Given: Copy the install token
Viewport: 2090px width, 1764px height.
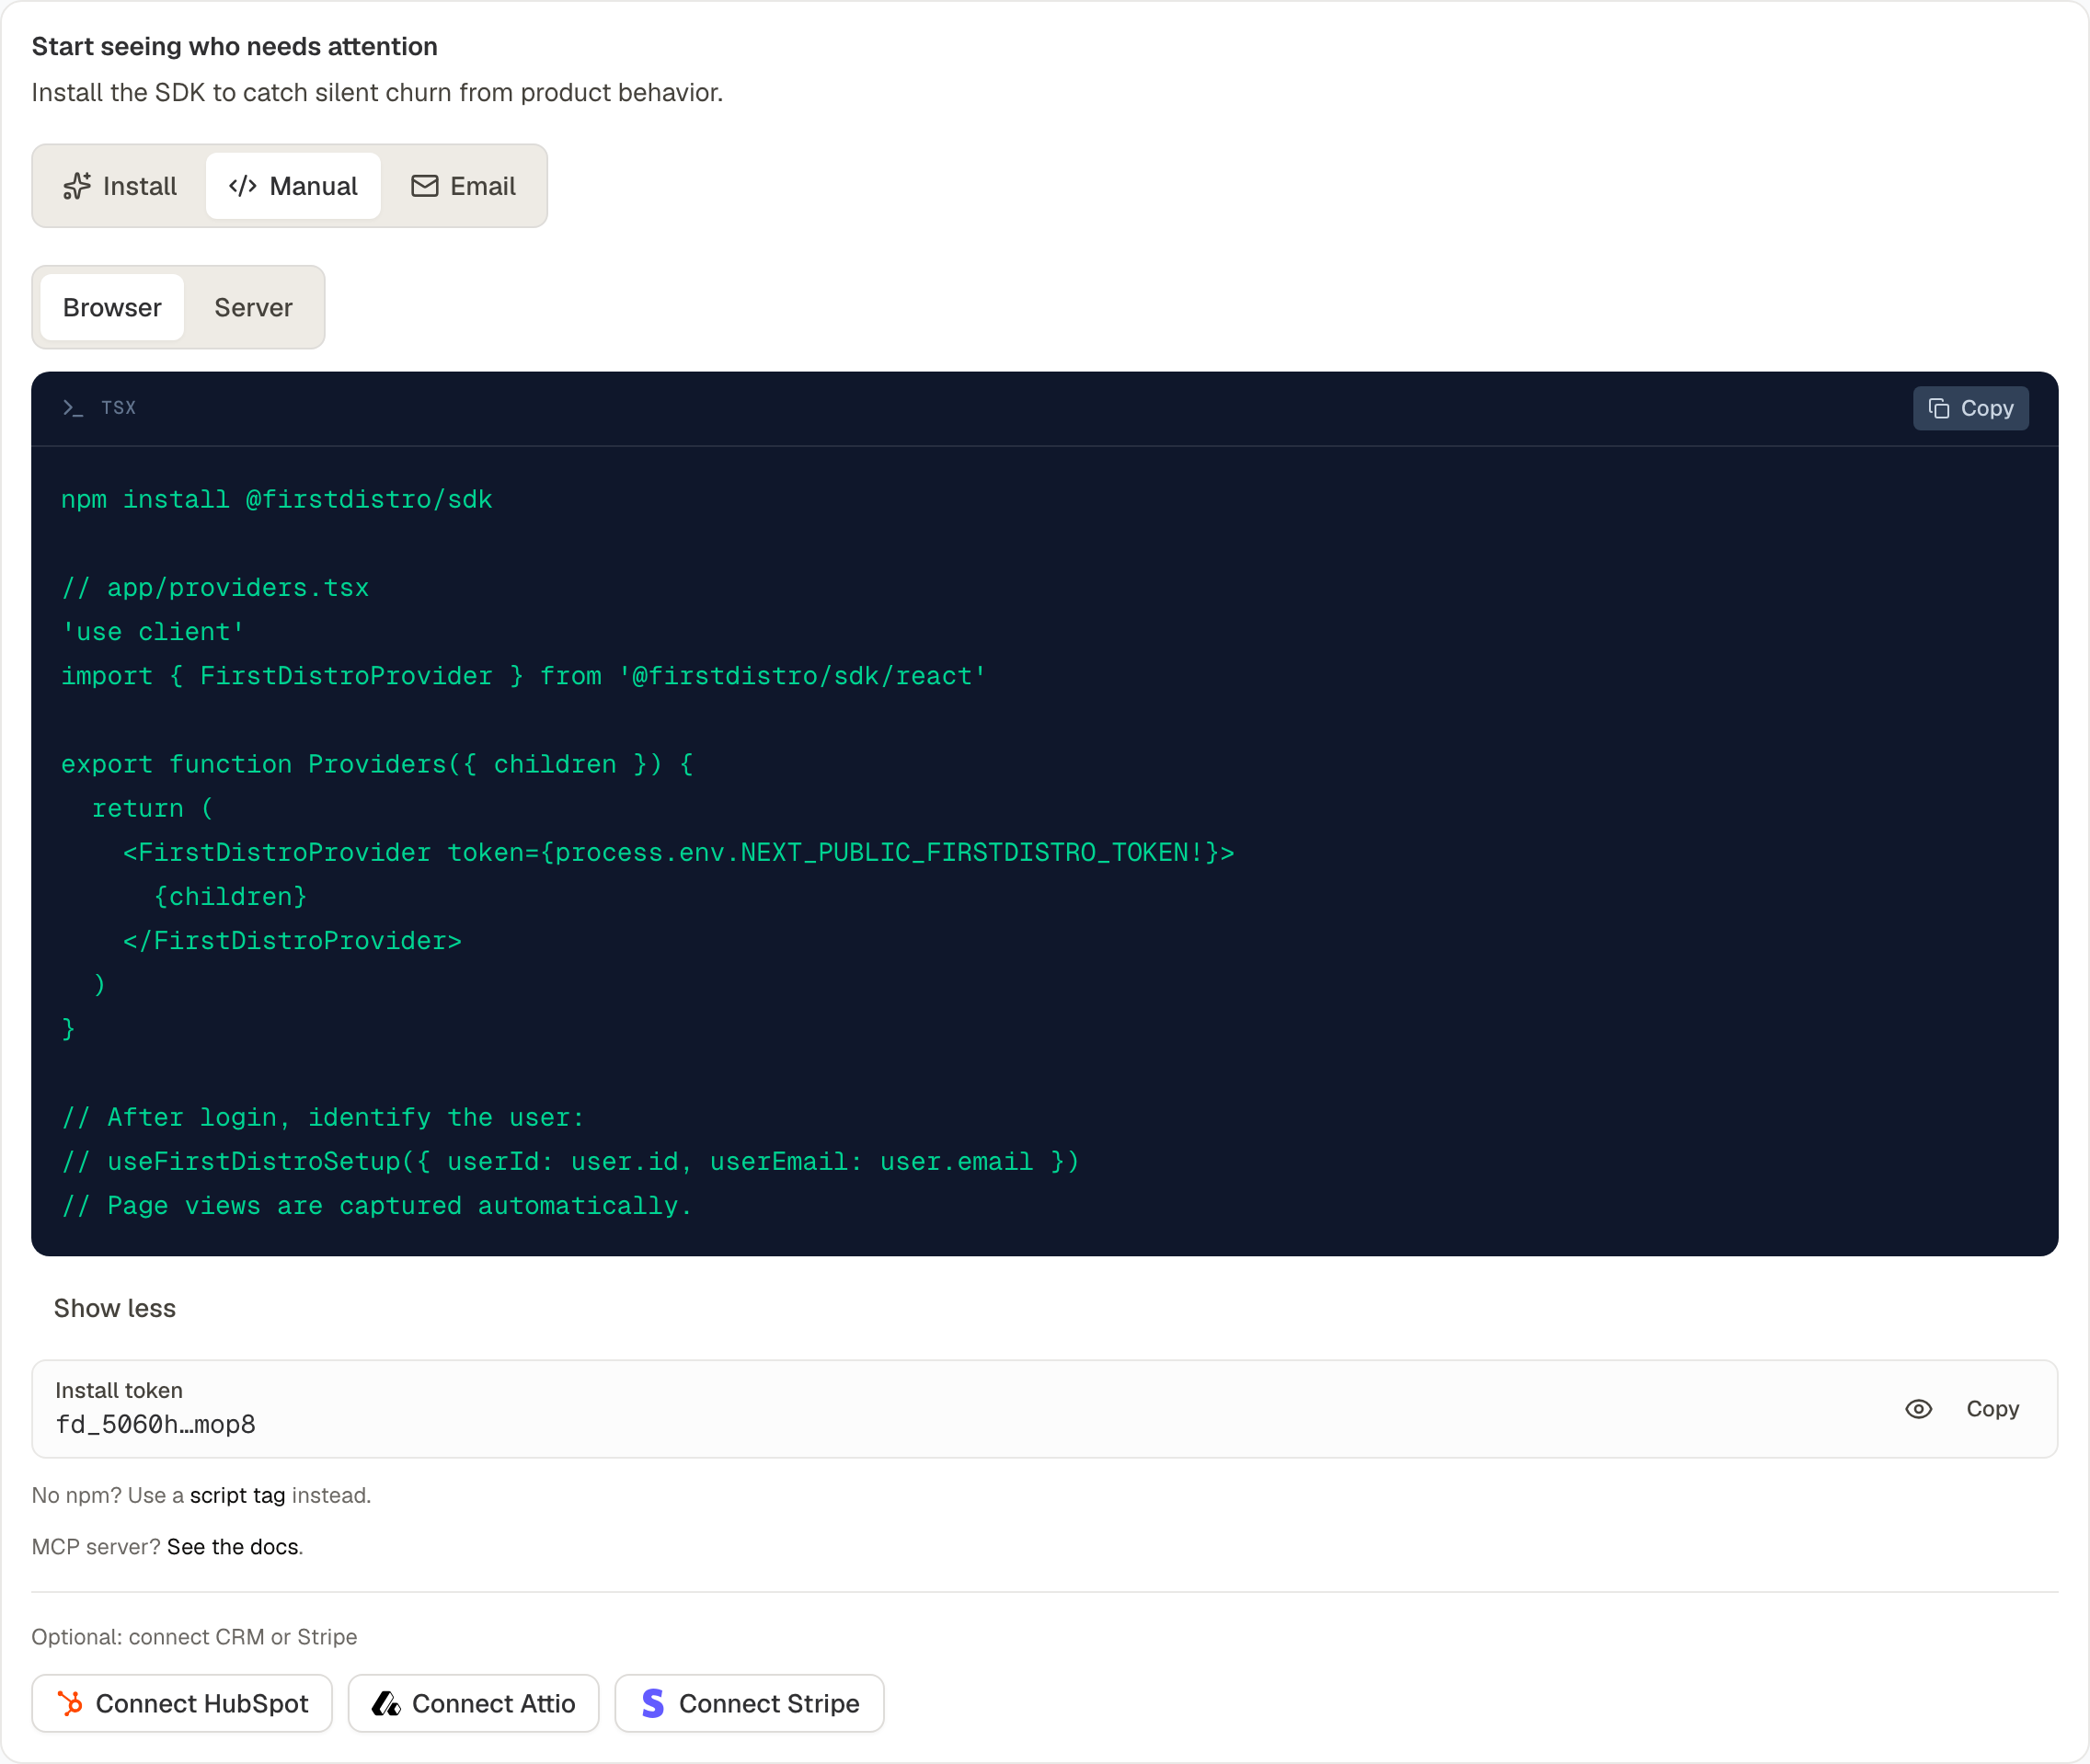Looking at the screenshot, I should [x=1992, y=1409].
